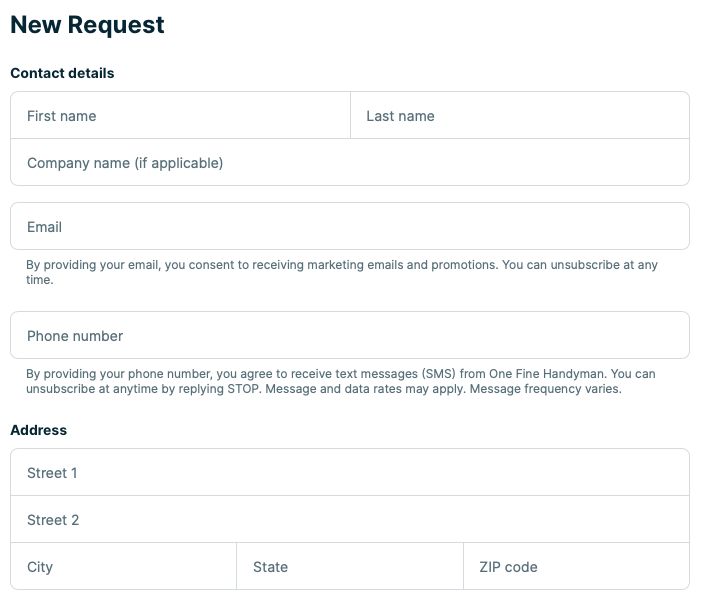The height and width of the screenshot is (604, 702).
Task: Click the First name input field
Action: tap(180, 116)
